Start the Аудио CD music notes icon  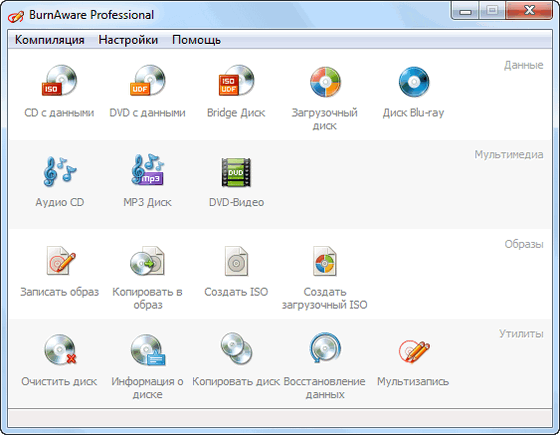pos(59,171)
